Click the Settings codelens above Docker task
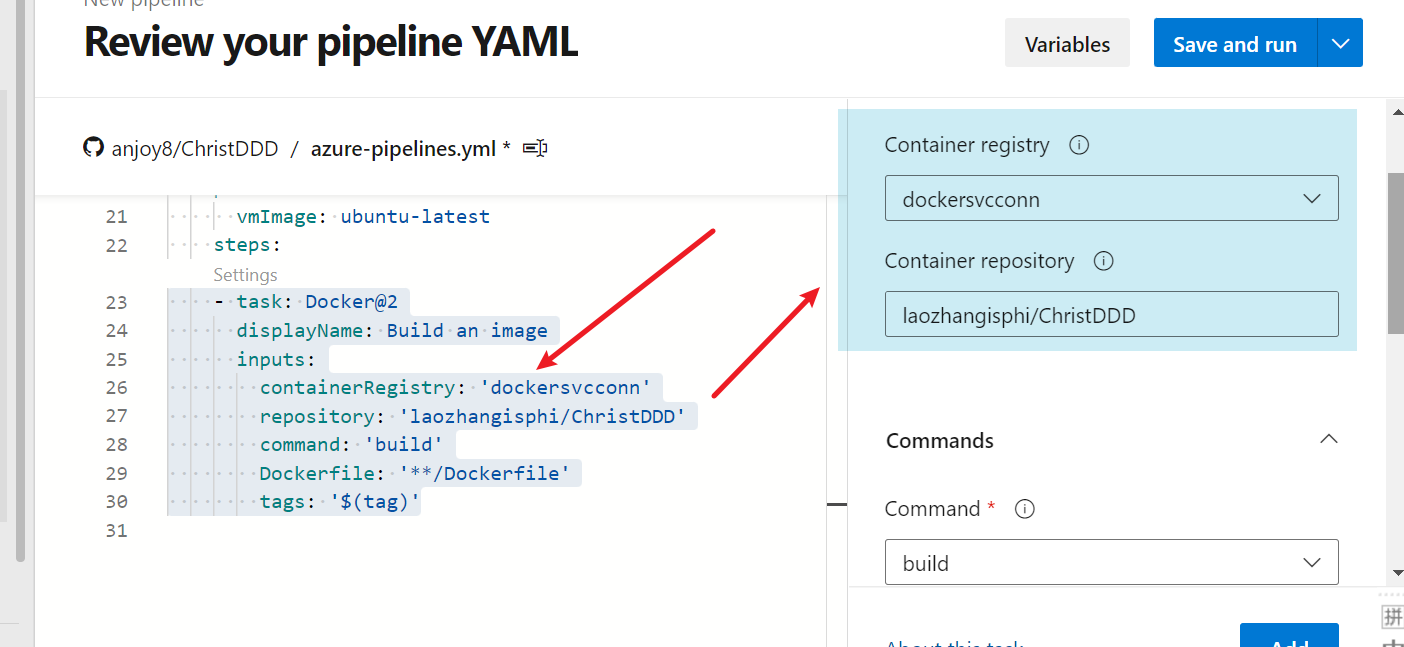 [245, 275]
